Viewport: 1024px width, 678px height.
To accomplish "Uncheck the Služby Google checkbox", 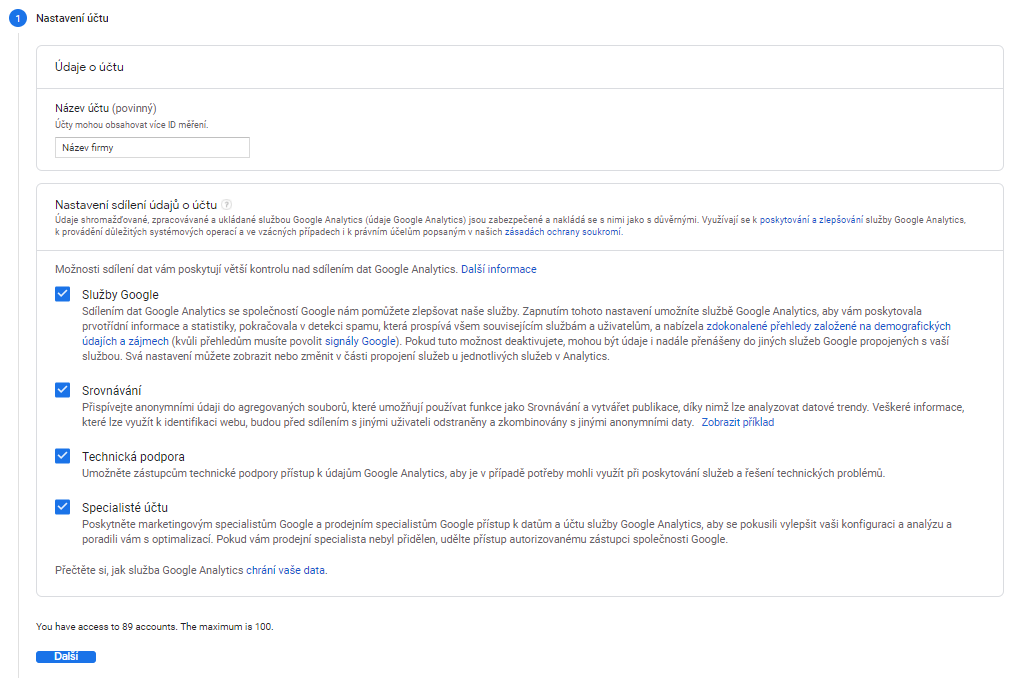I will click(x=63, y=294).
